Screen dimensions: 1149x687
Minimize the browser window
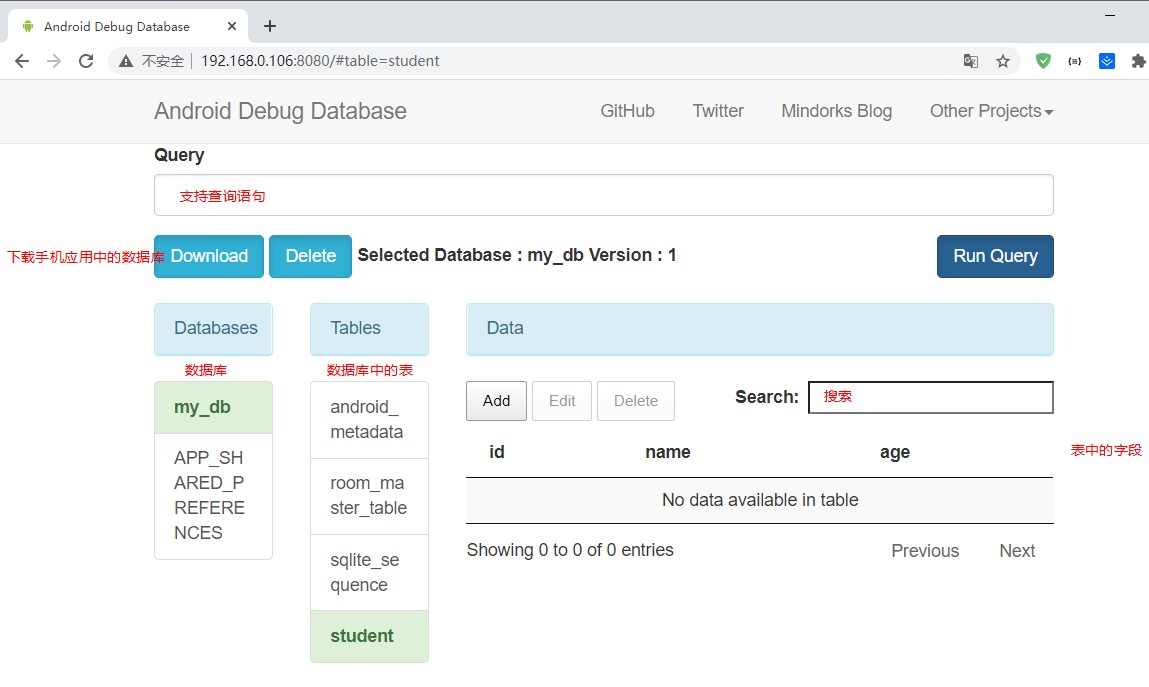(x=1110, y=15)
